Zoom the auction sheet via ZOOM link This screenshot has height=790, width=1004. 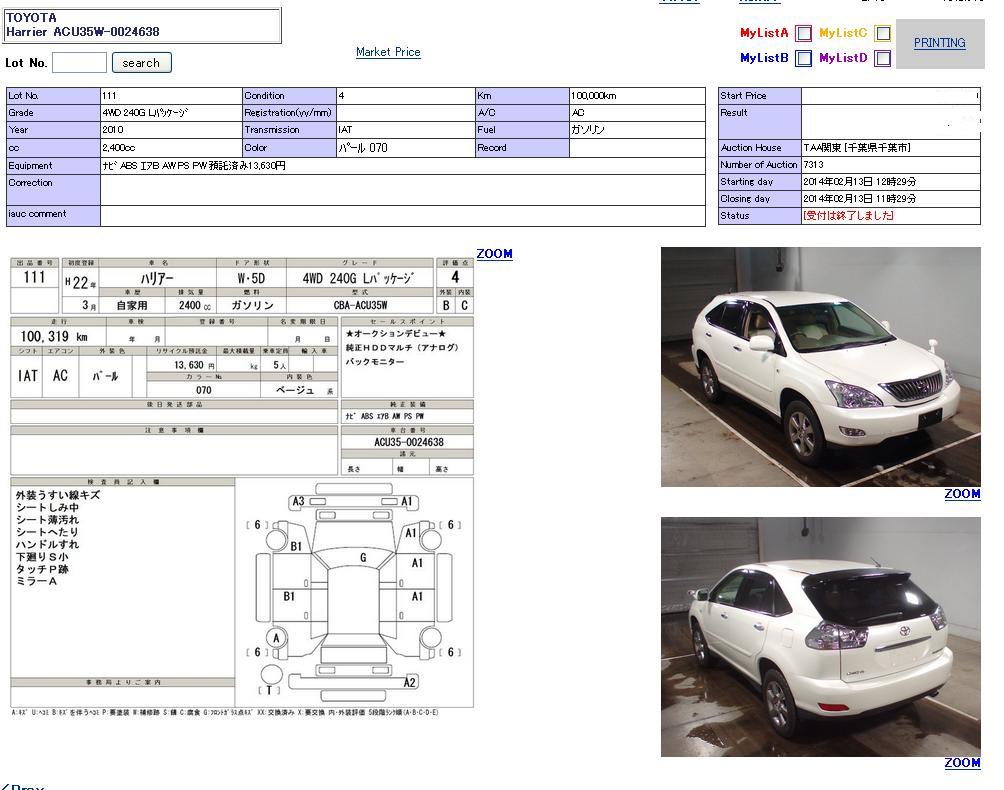click(494, 254)
